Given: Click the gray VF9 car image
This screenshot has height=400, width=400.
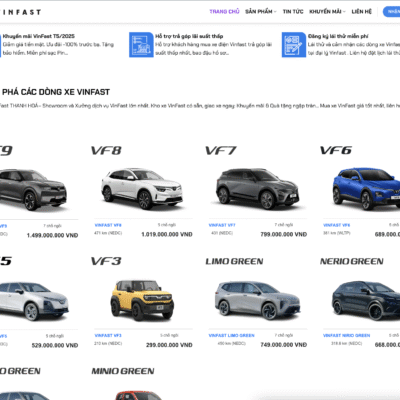Looking at the screenshot, I should [x=33, y=189].
